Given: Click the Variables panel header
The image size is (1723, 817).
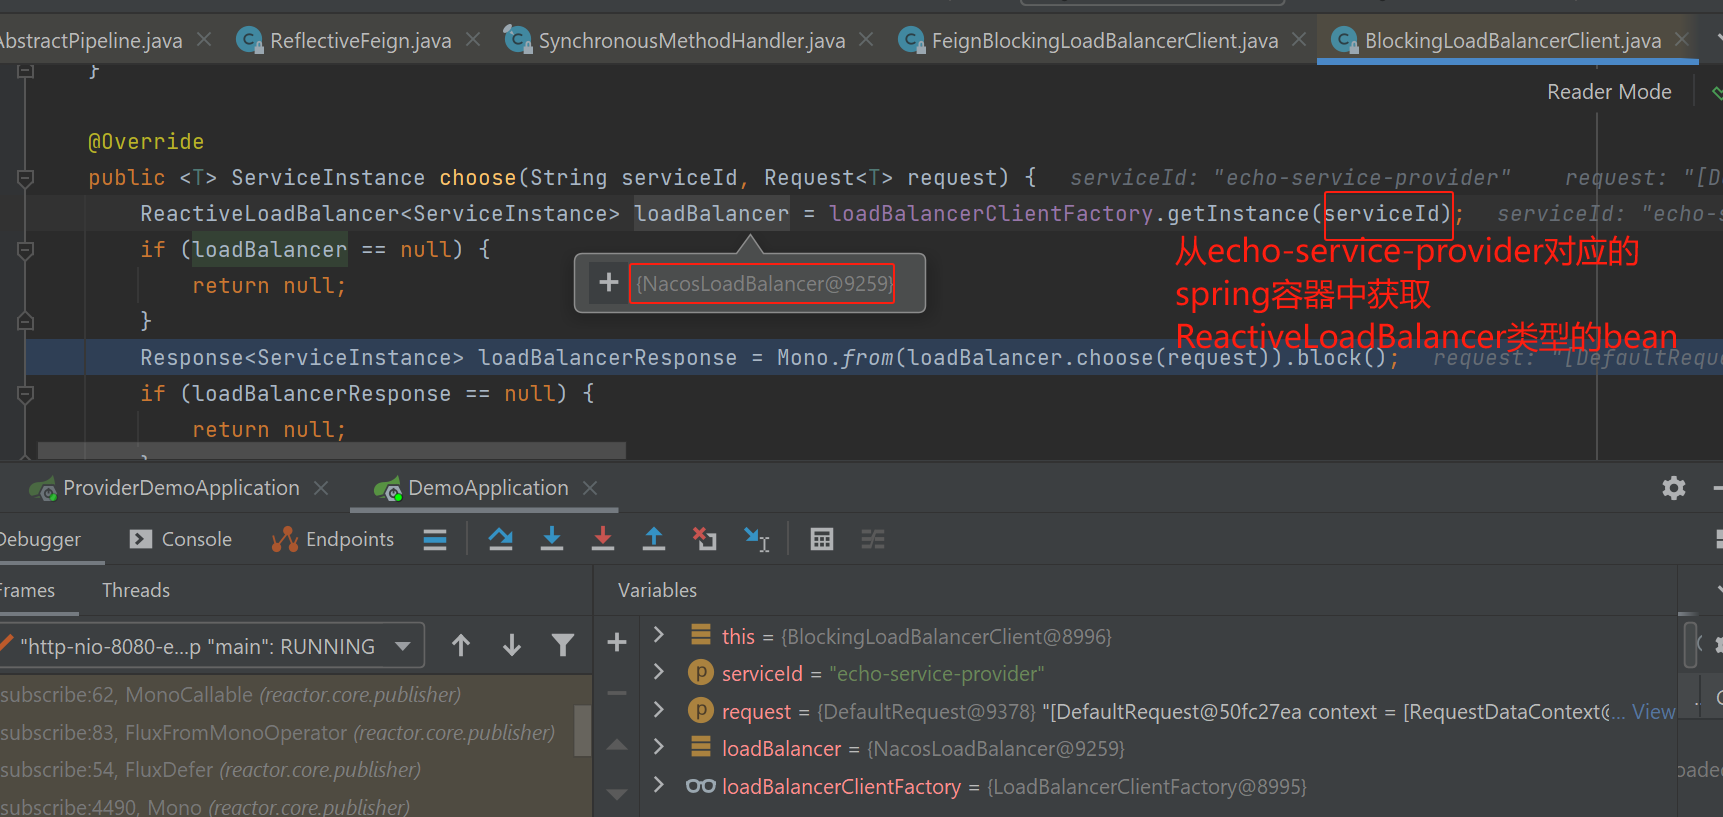Looking at the screenshot, I should click(x=657, y=590).
